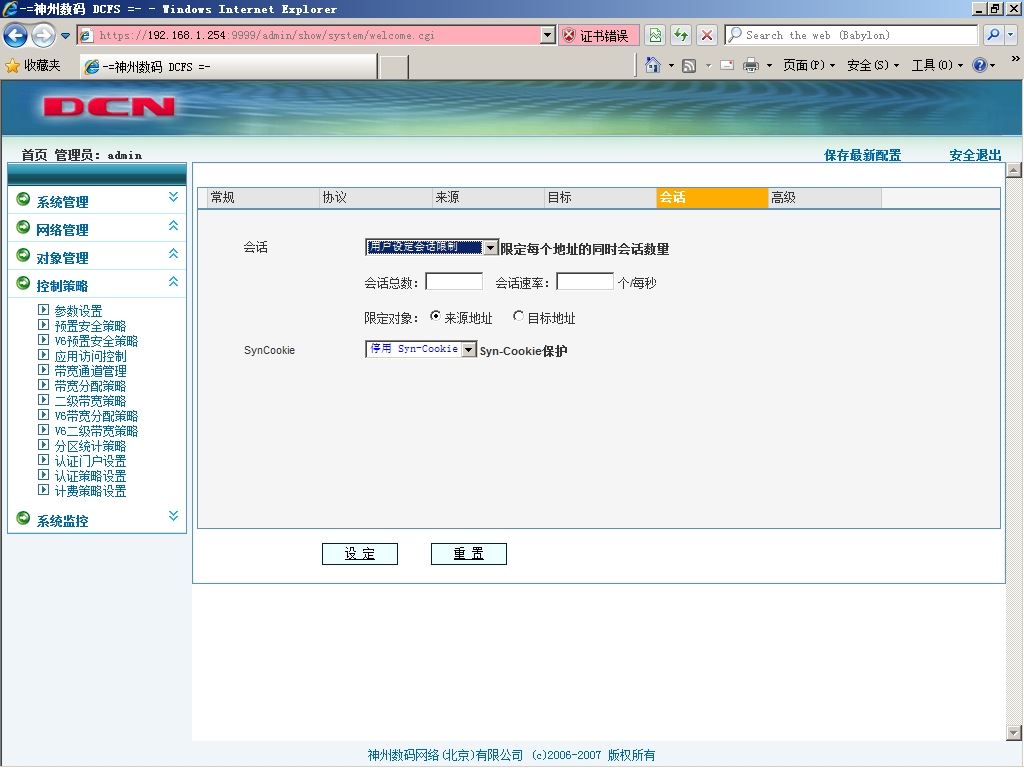Refresh the page with the green arrows icon
The height and width of the screenshot is (768, 1024).
[x=681, y=35]
